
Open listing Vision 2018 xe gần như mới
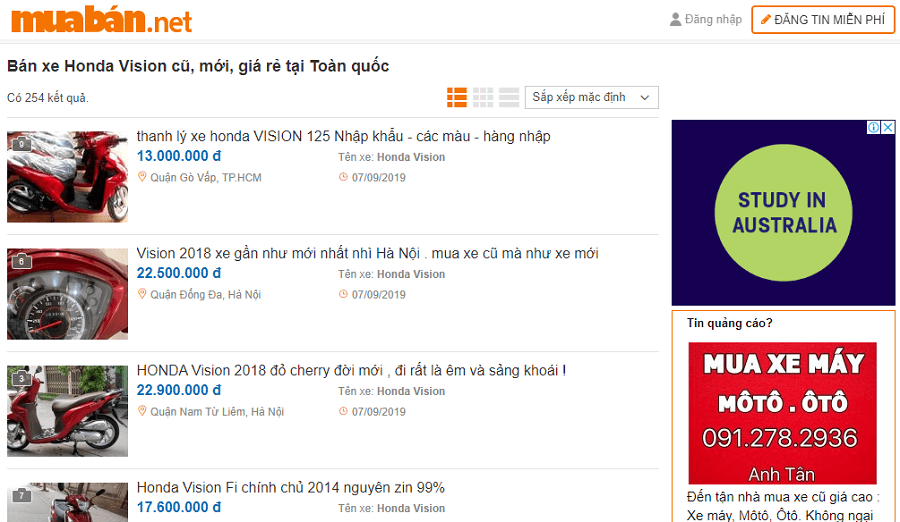[367, 253]
